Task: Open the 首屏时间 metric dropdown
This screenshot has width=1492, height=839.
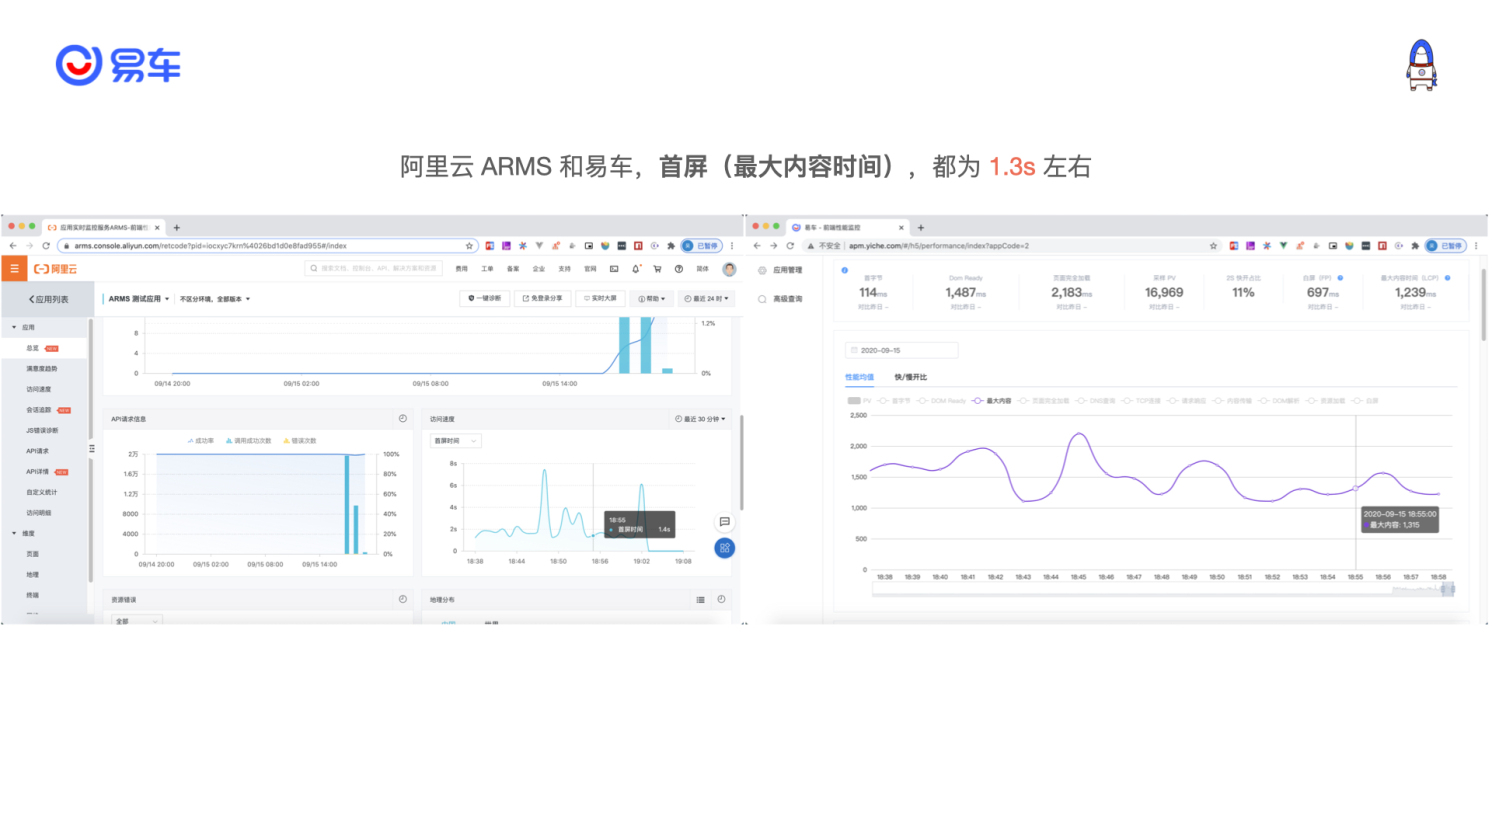Action: click(456, 441)
